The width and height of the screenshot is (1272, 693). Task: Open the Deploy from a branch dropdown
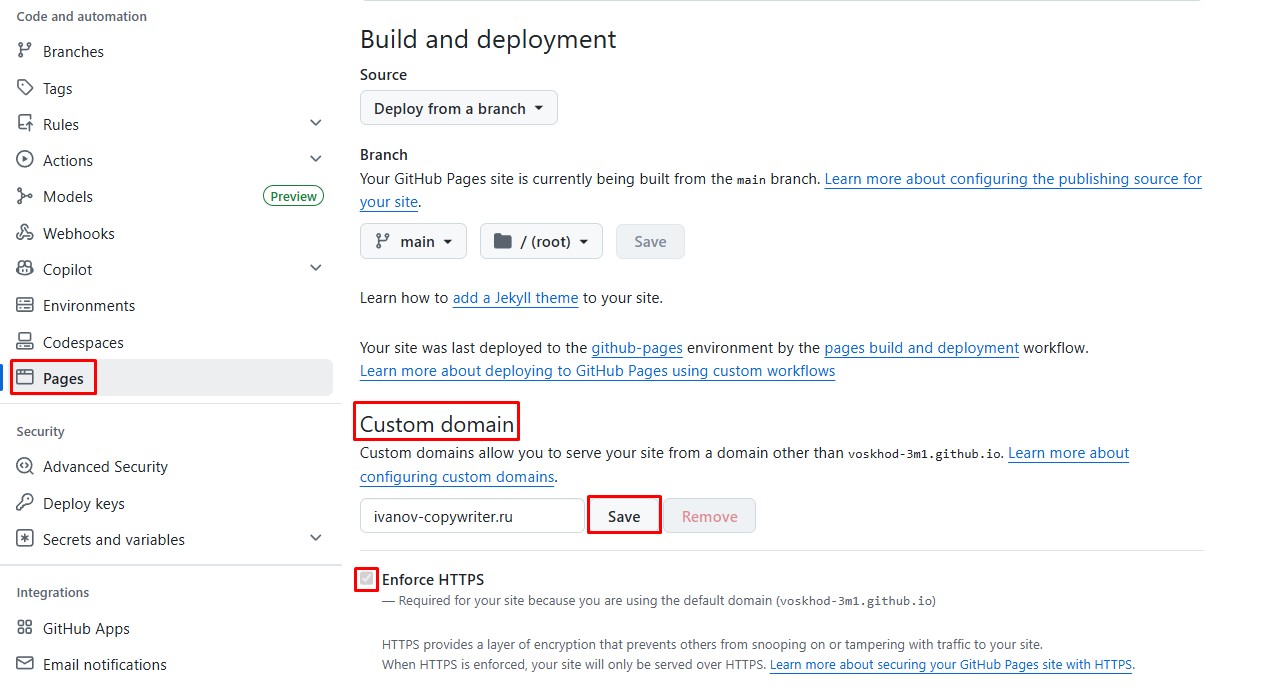coord(458,108)
